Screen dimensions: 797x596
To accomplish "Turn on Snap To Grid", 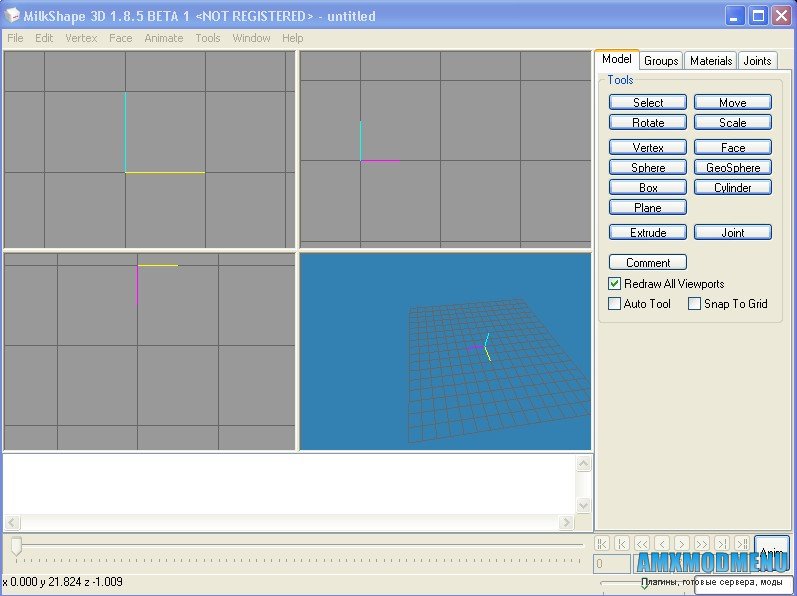I will (x=695, y=304).
